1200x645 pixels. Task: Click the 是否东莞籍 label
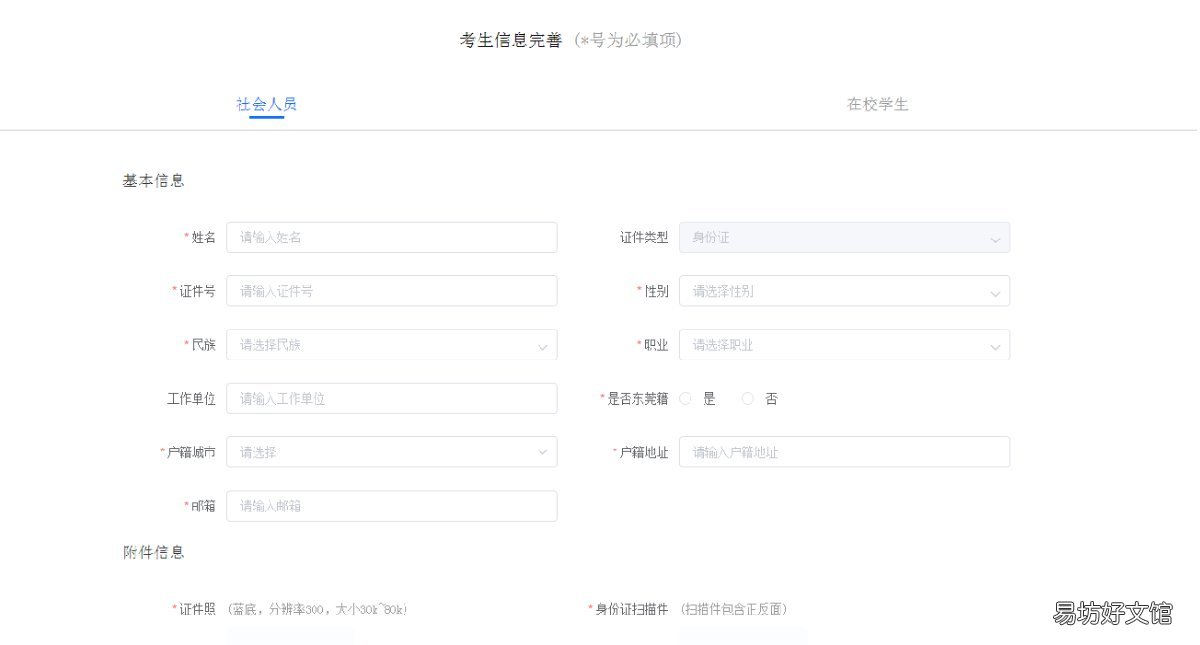tap(637, 398)
